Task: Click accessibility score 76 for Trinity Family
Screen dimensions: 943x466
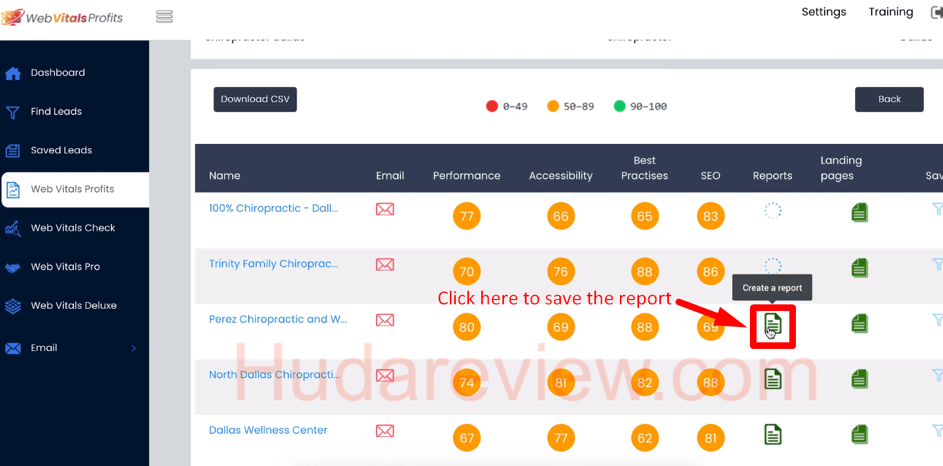Action: tap(561, 272)
